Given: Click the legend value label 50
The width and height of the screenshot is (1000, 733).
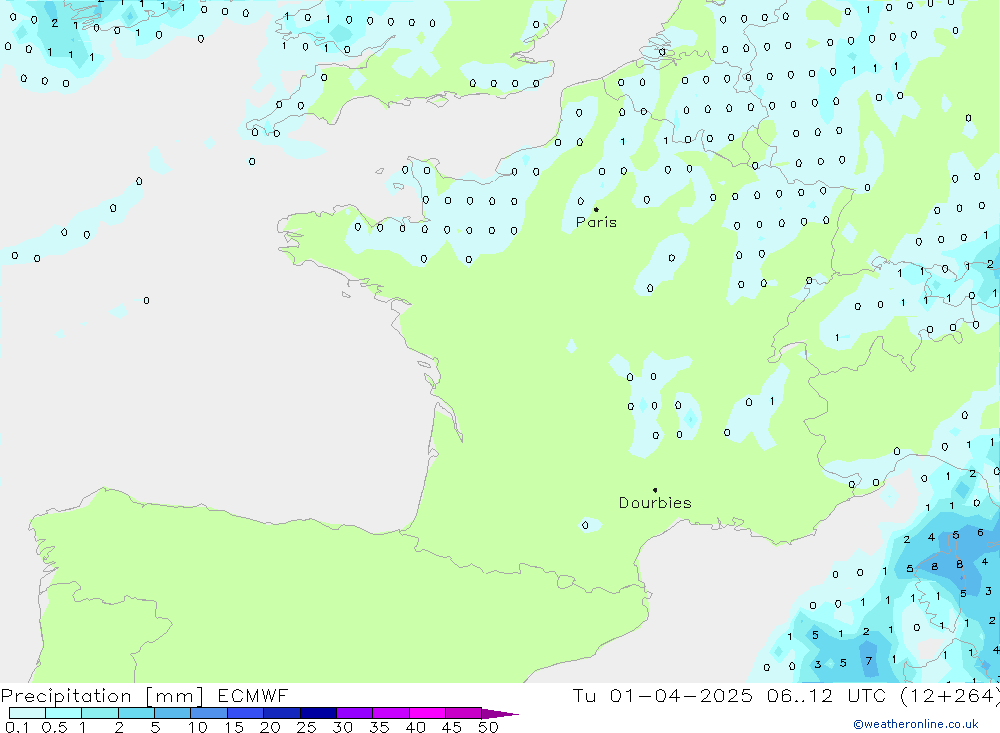Looking at the screenshot, I should coord(488,727).
